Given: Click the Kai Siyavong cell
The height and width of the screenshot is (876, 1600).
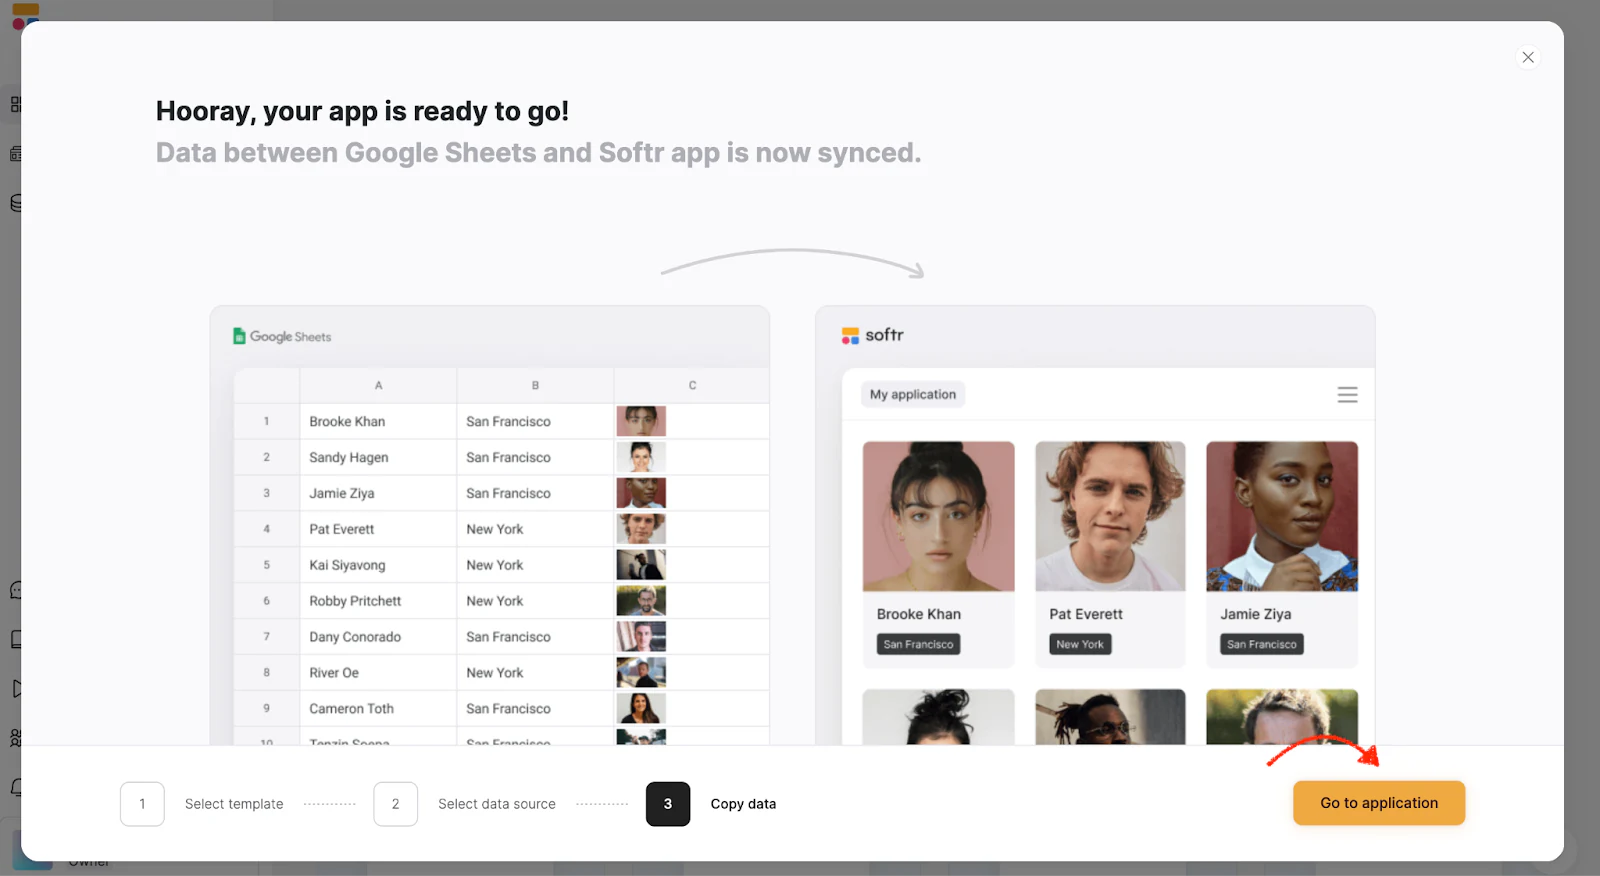Looking at the screenshot, I should click(x=378, y=565).
